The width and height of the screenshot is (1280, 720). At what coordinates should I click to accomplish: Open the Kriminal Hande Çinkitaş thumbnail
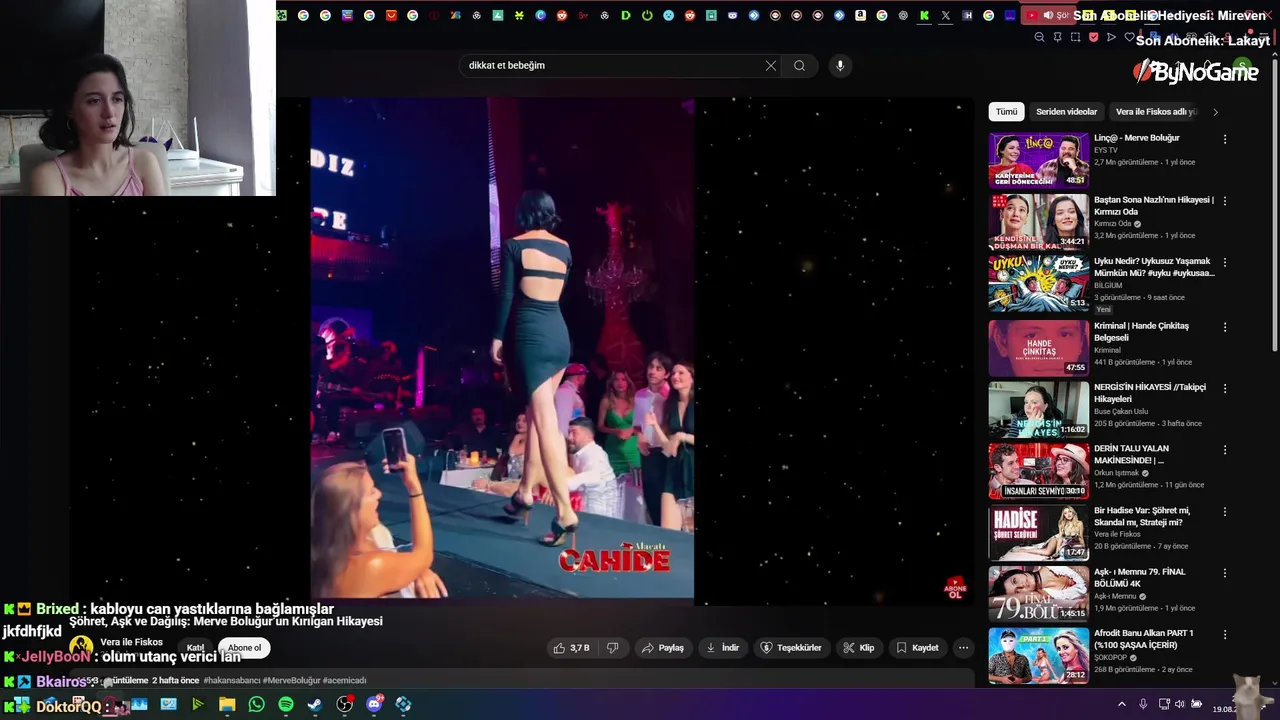(1038, 348)
